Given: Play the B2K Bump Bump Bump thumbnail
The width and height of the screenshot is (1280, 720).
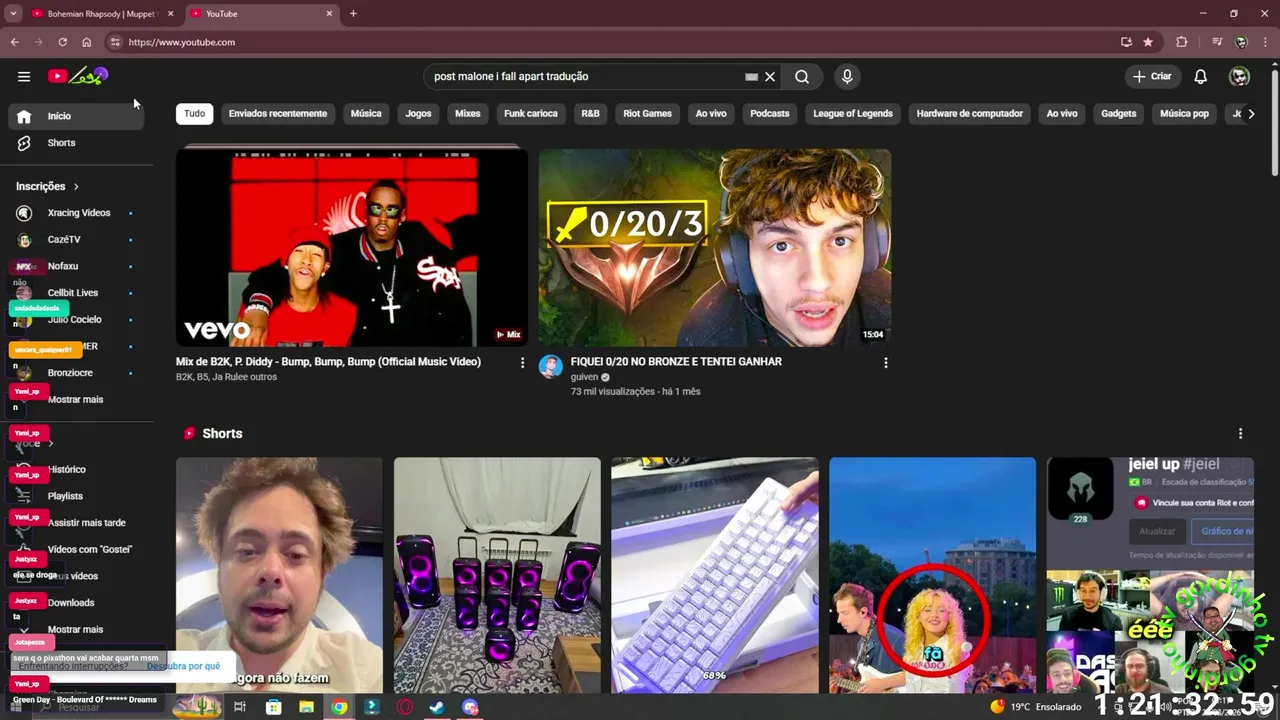Looking at the screenshot, I should click(352, 248).
